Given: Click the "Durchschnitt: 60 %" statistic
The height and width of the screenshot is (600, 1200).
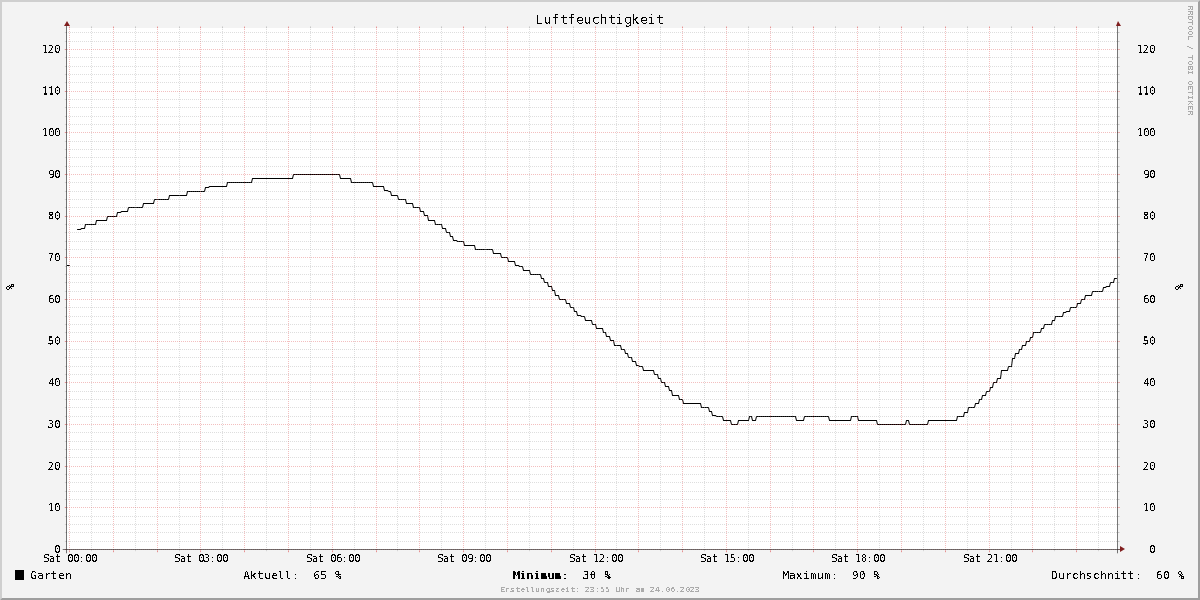Looking at the screenshot, I should (x=1117, y=575).
